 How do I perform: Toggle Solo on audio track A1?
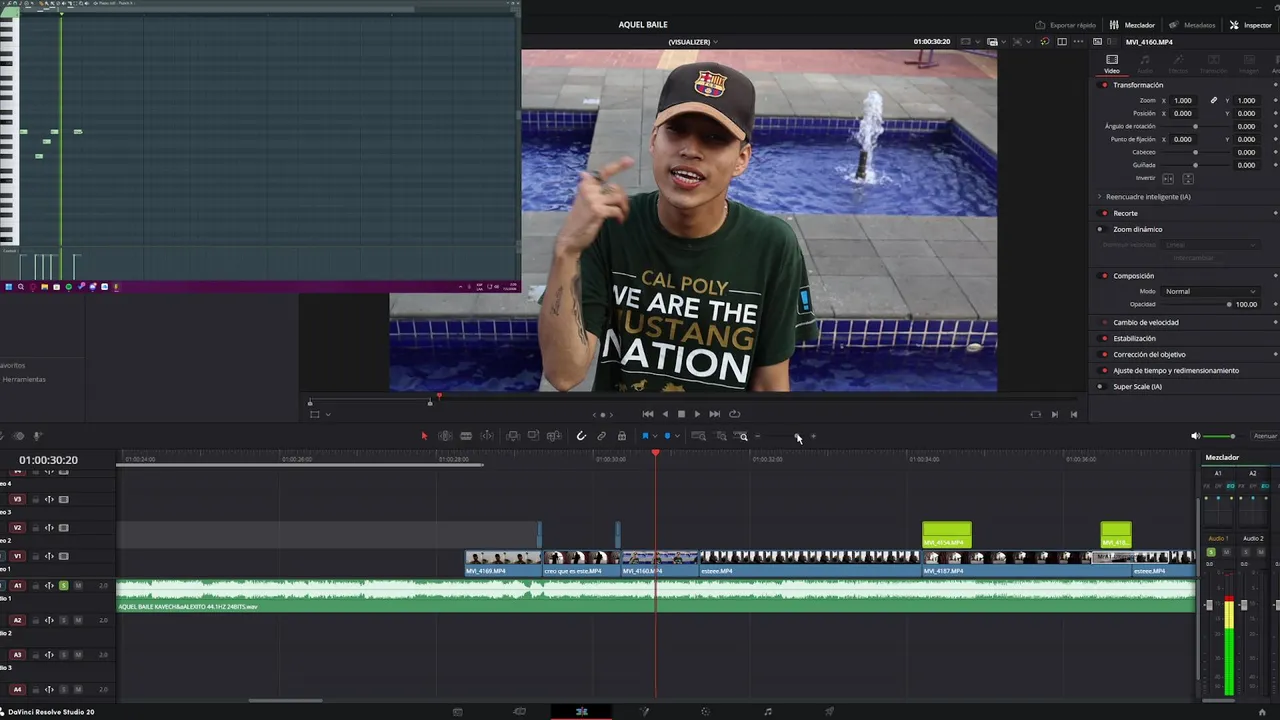click(64, 585)
